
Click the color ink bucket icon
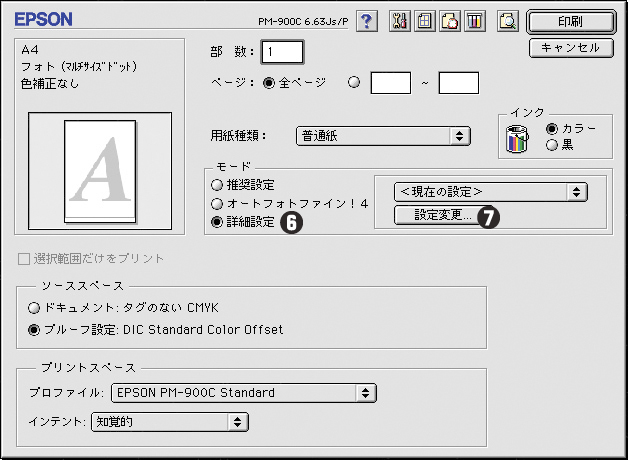tap(517, 139)
